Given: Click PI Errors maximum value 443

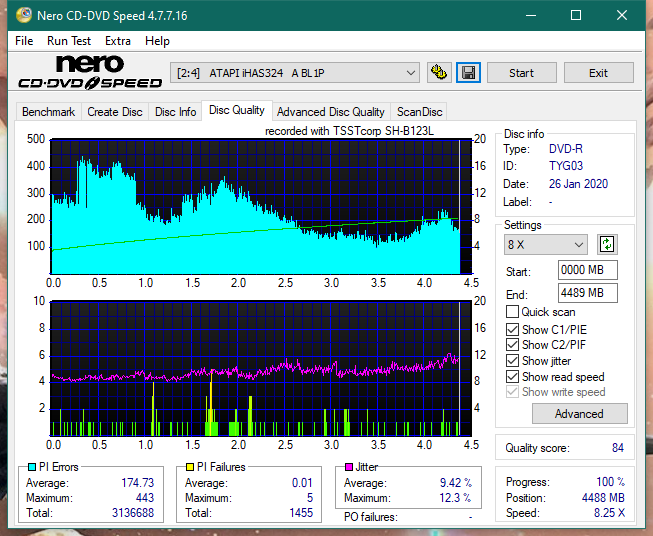Looking at the screenshot, I should coord(145,498).
